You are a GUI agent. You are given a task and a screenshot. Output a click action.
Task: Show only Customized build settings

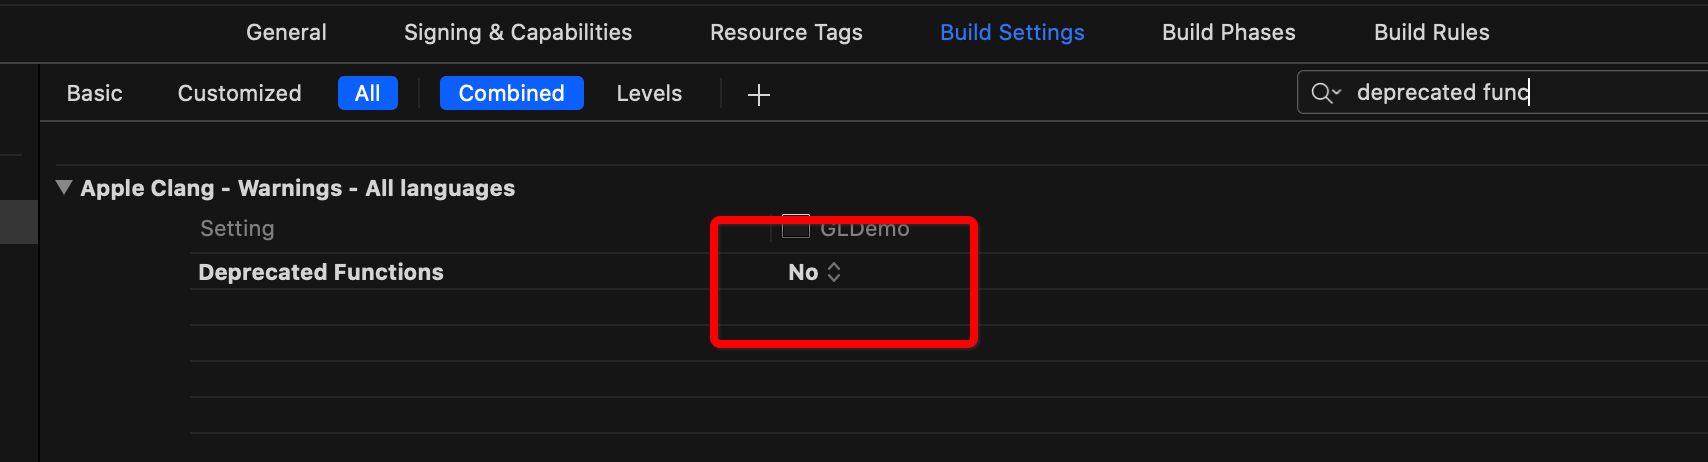tap(240, 93)
